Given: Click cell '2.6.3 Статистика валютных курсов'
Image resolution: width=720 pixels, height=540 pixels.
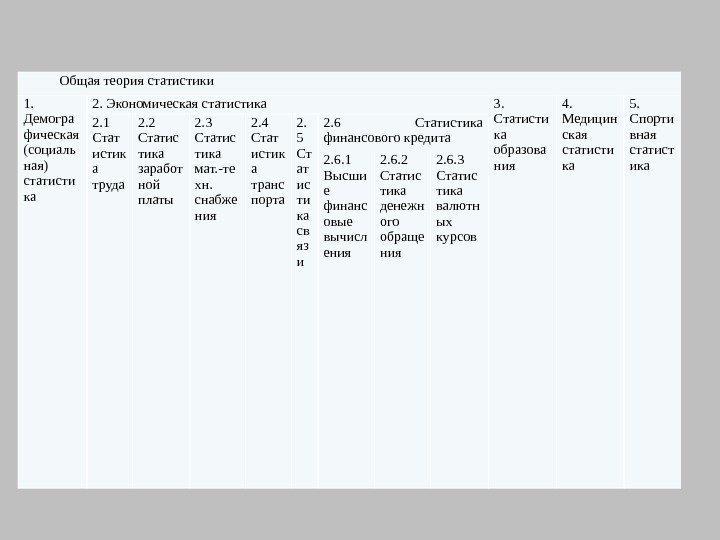Looking at the screenshot, I should (459, 319).
